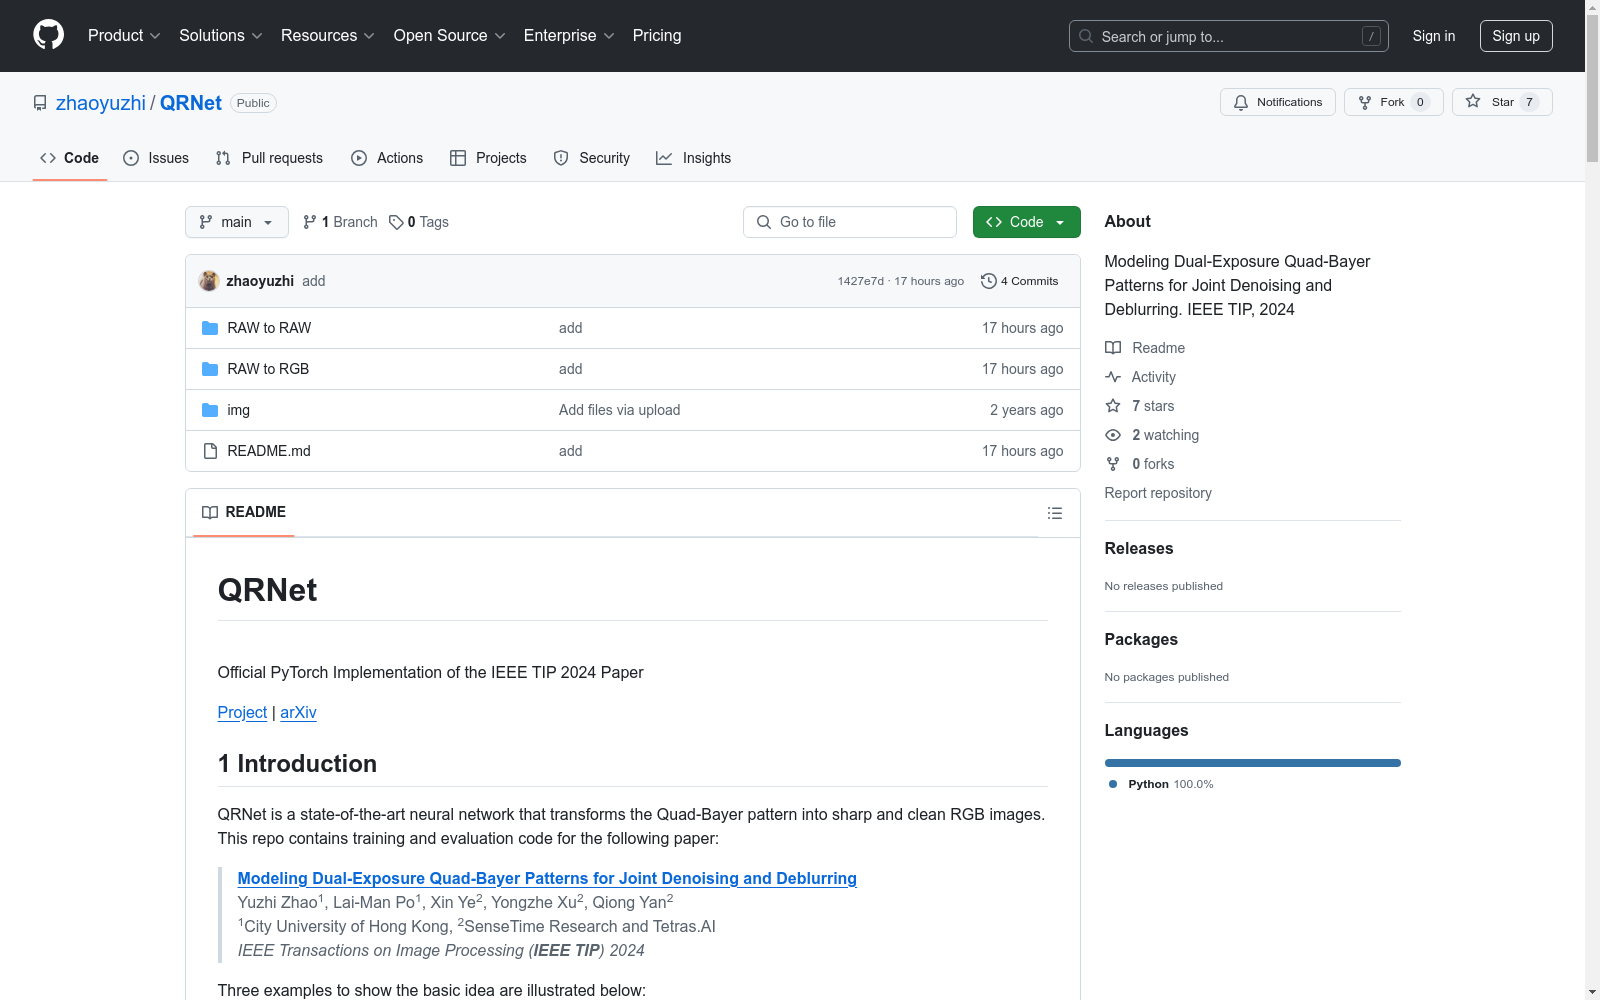The width and height of the screenshot is (1600, 1000).
Task: Open the main branch selector dropdown
Action: tap(237, 222)
